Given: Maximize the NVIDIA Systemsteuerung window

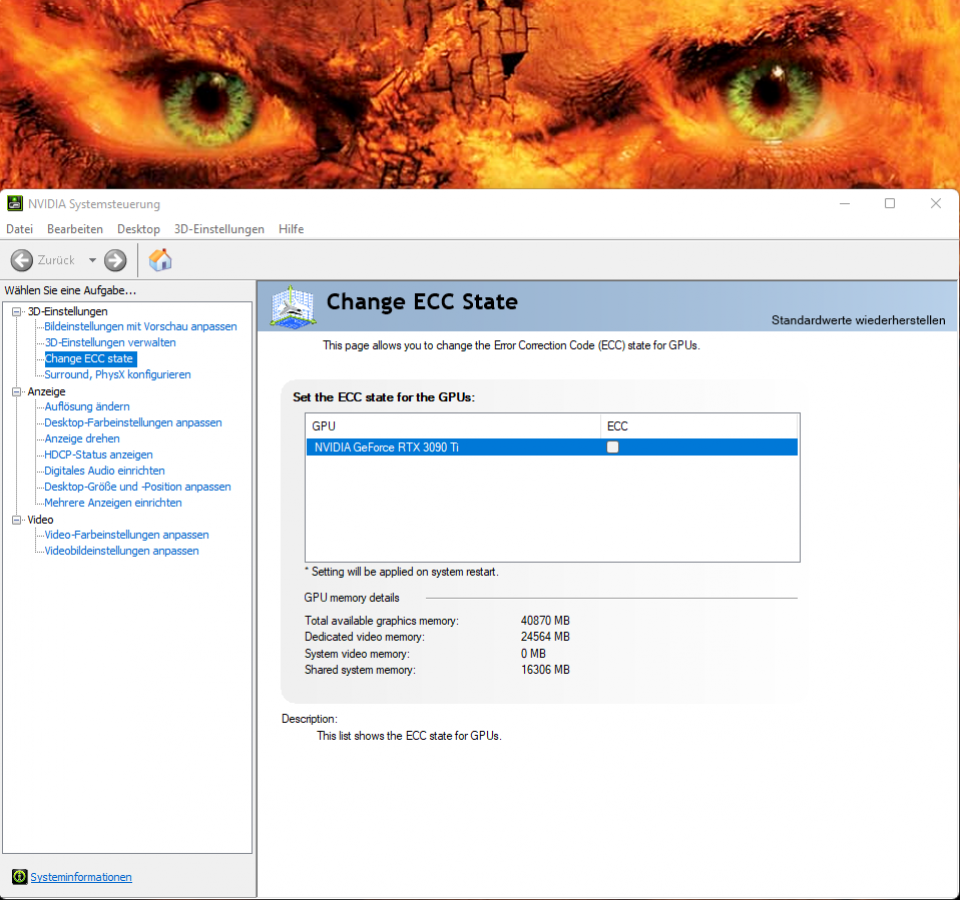Looking at the screenshot, I should pos(890,203).
